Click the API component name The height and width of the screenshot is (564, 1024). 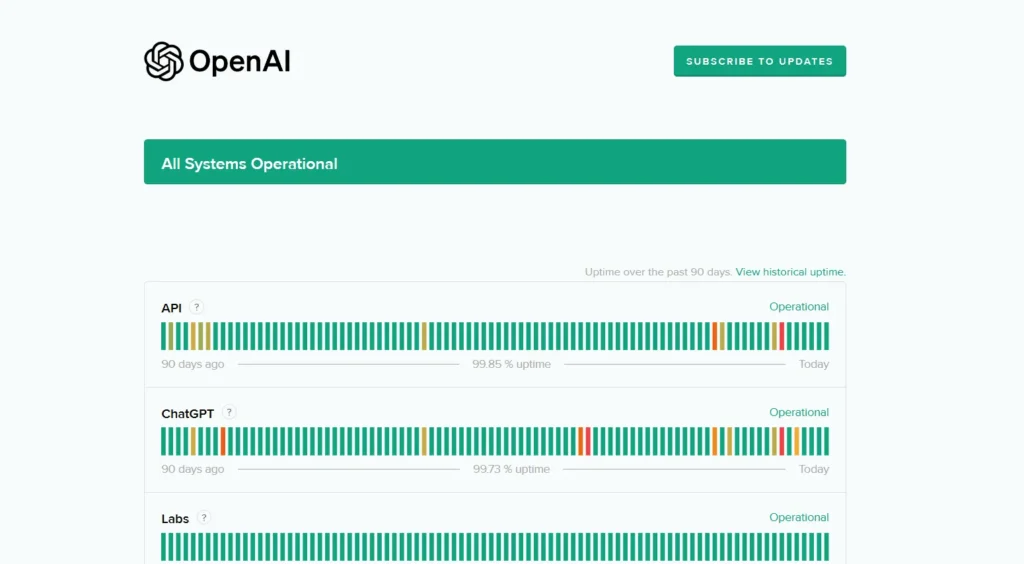[x=171, y=308]
